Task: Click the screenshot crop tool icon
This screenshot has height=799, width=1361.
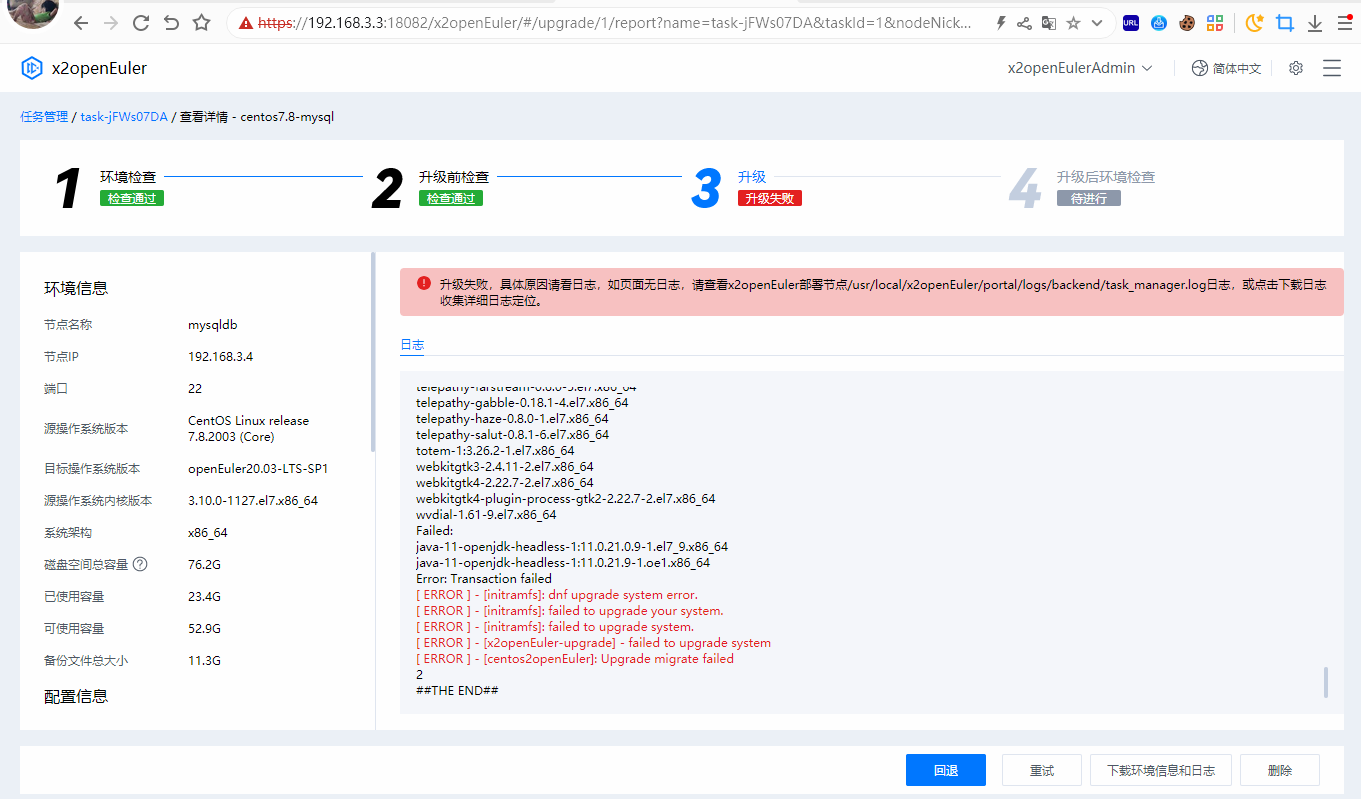Action: click(1285, 22)
